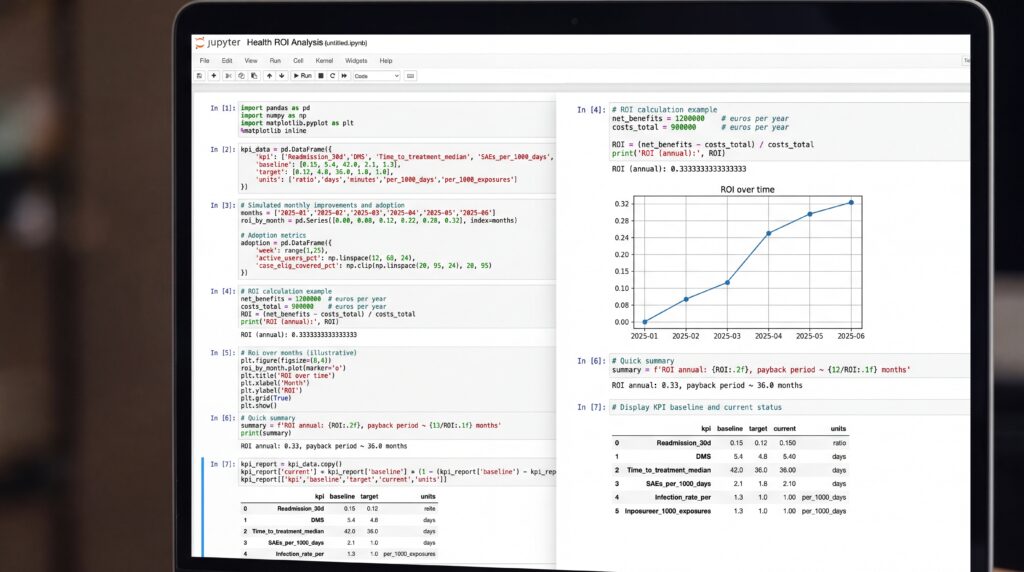Open the File menu

[x=204, y=61]
